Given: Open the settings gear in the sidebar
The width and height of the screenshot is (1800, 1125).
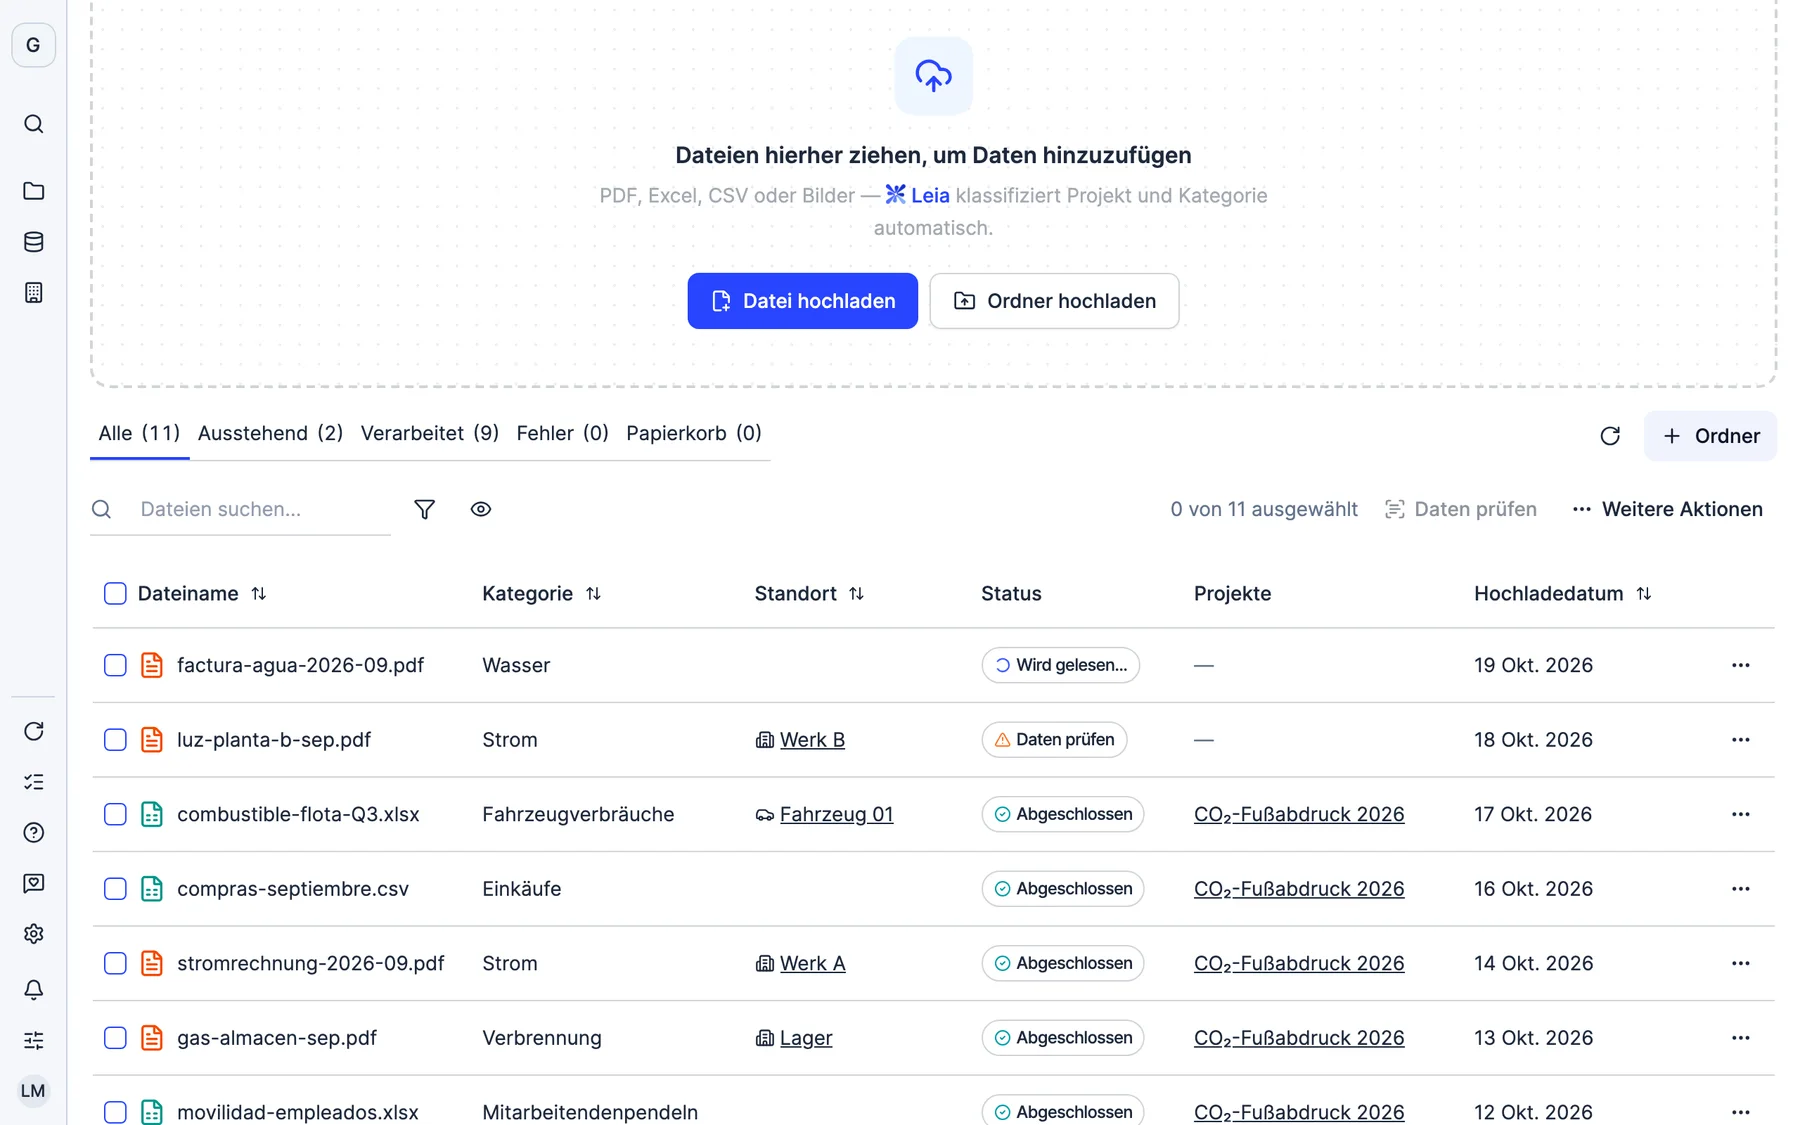Looking at the screenshot, I should click(x=33, y=933).
